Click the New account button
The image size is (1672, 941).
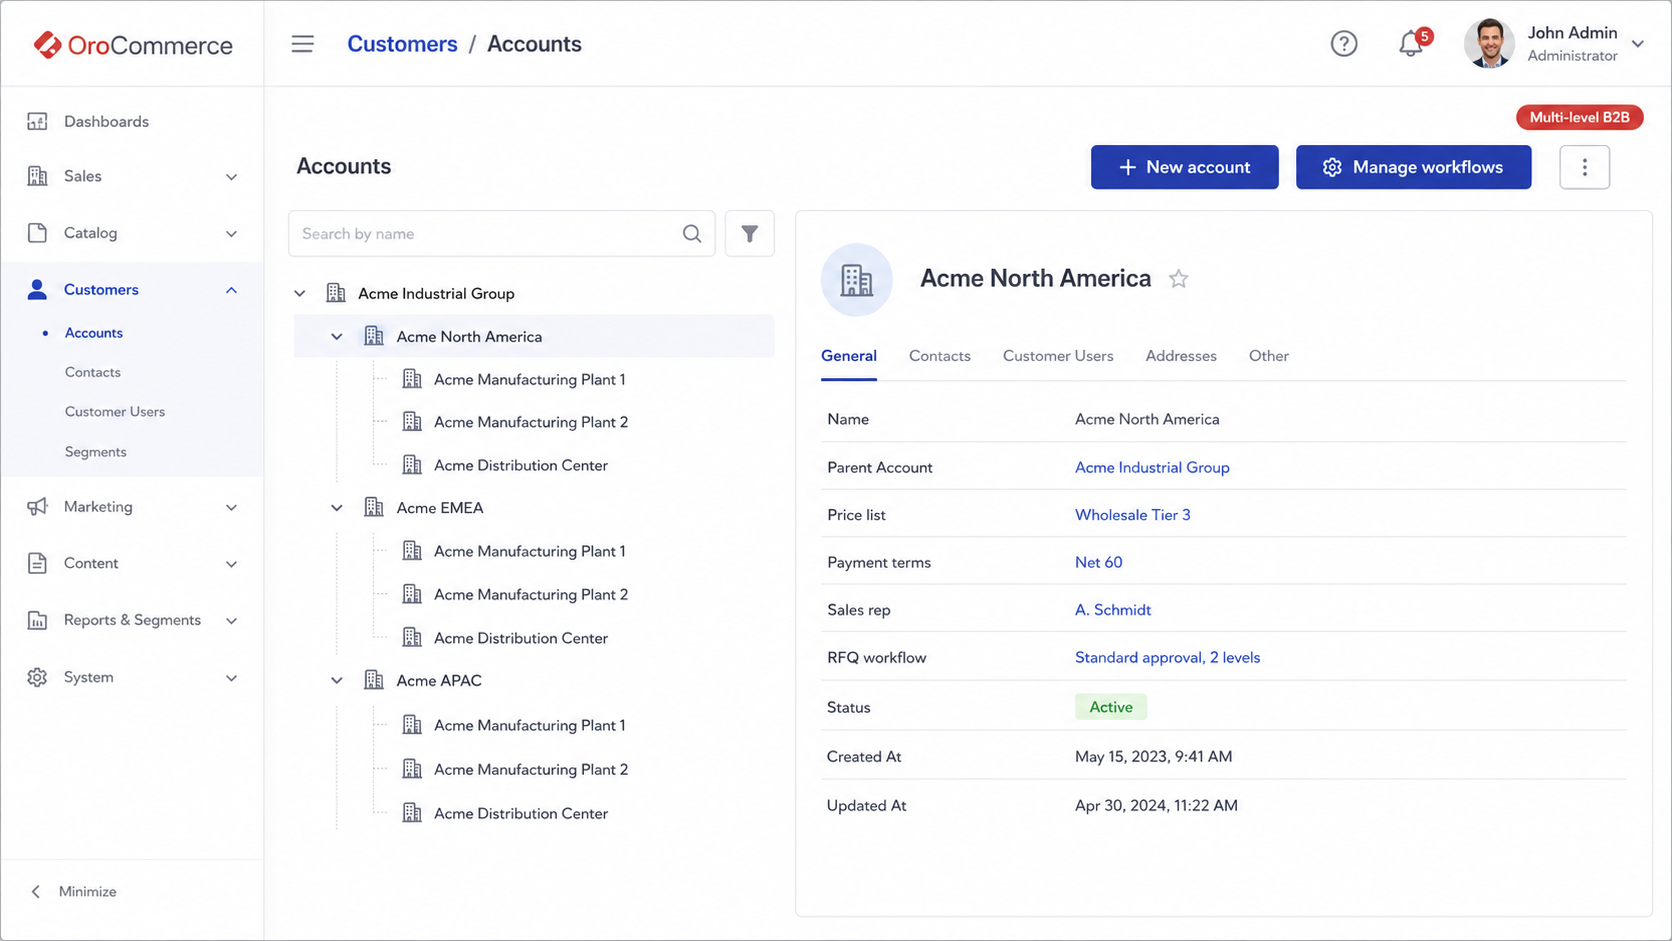(x=1184, y=167)
